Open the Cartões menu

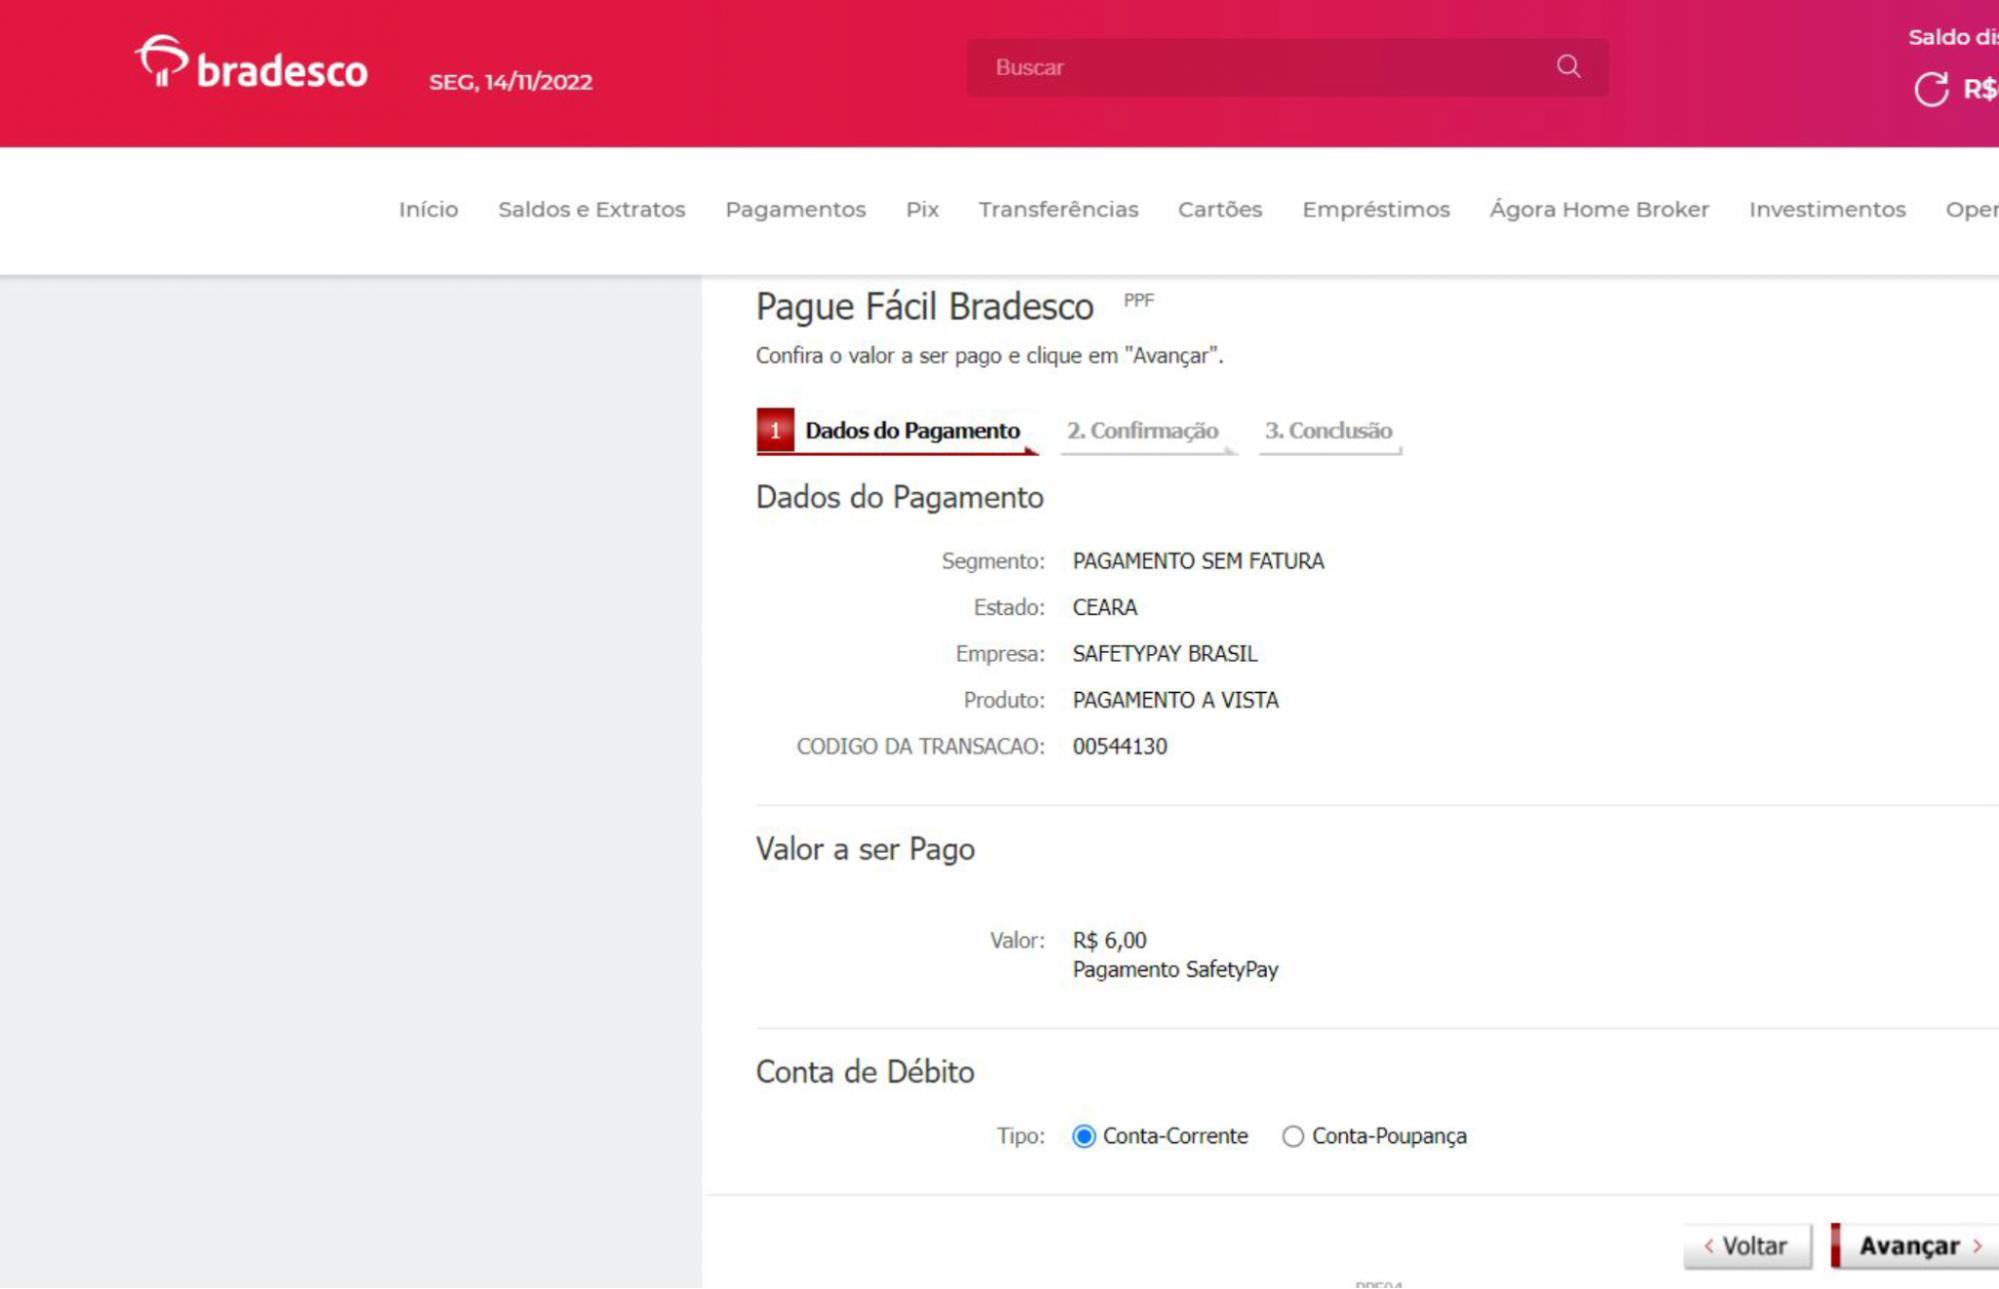1219,209
